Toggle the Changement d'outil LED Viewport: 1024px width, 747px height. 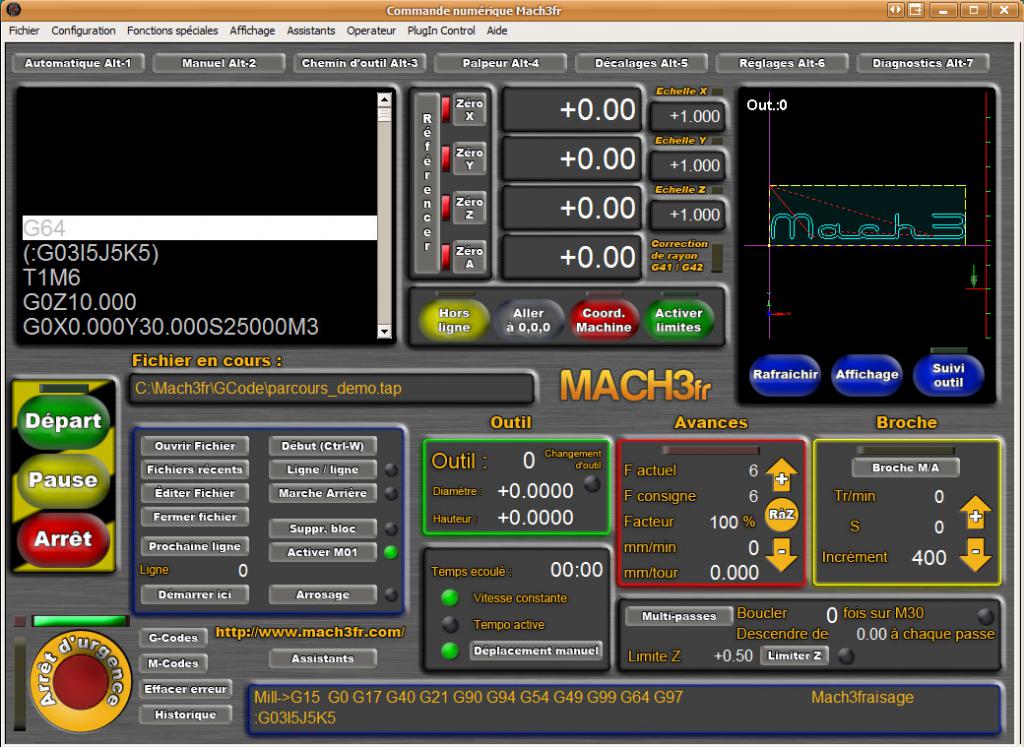point(592,484)
